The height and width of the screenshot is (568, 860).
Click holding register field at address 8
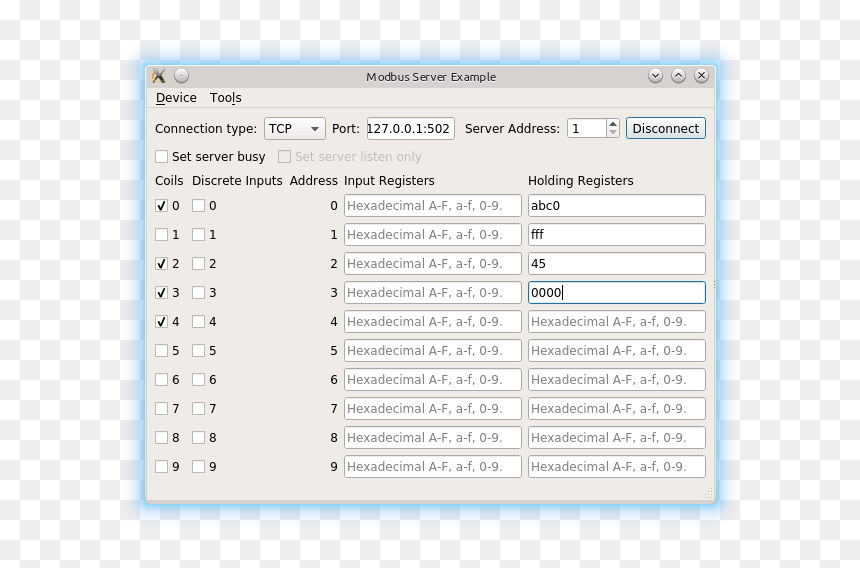tap(616, 438)
